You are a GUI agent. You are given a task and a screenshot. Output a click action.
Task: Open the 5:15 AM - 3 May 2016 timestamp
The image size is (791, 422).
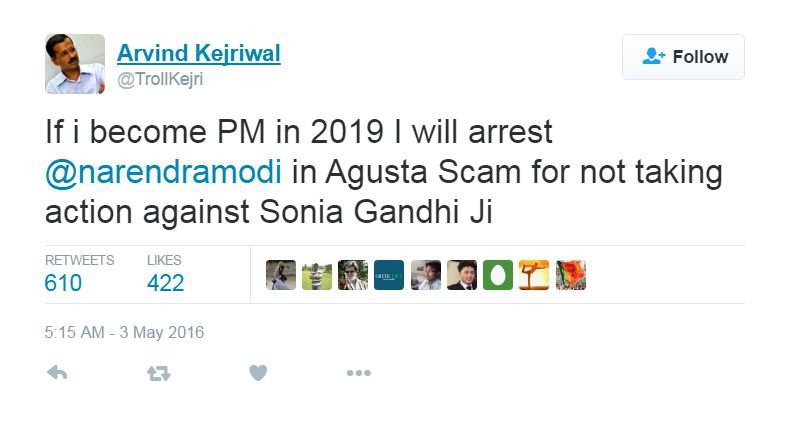pos(124,333)
